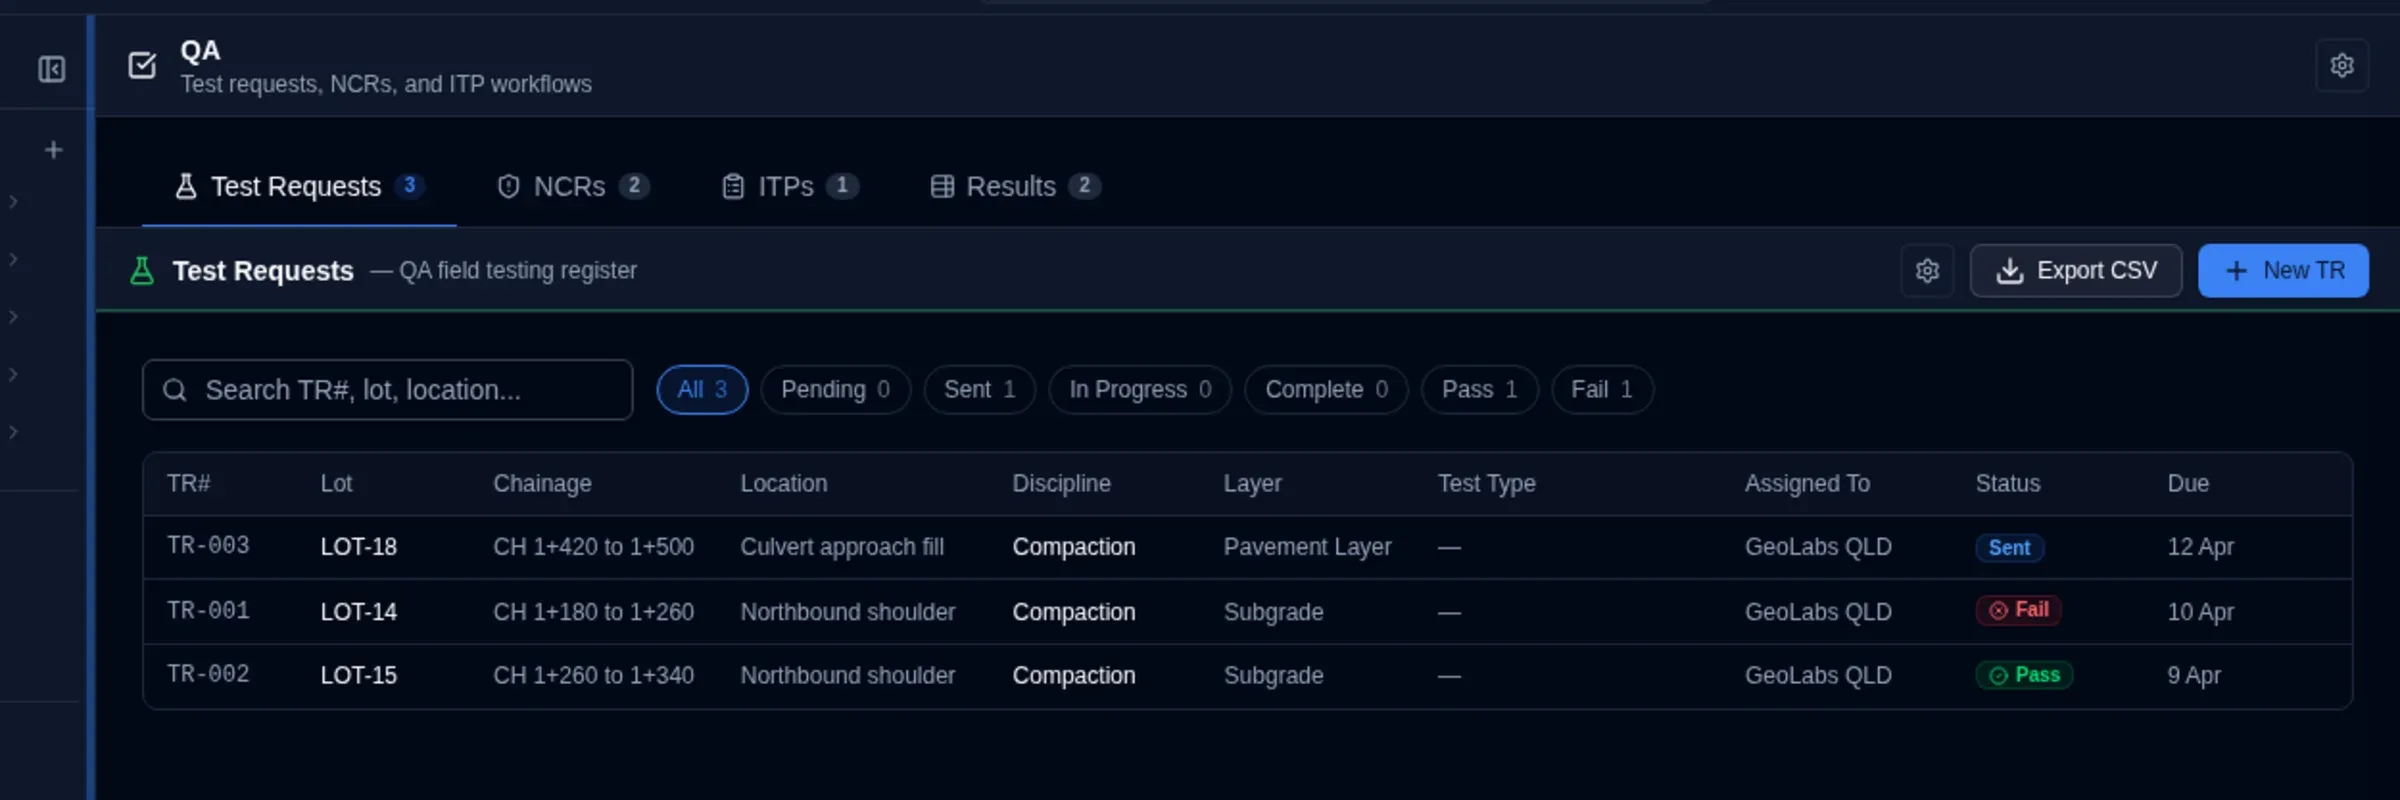Click the Assigned To column header
The height and width of the screenshot is (800, 2400).
[x=1807, y=484]
